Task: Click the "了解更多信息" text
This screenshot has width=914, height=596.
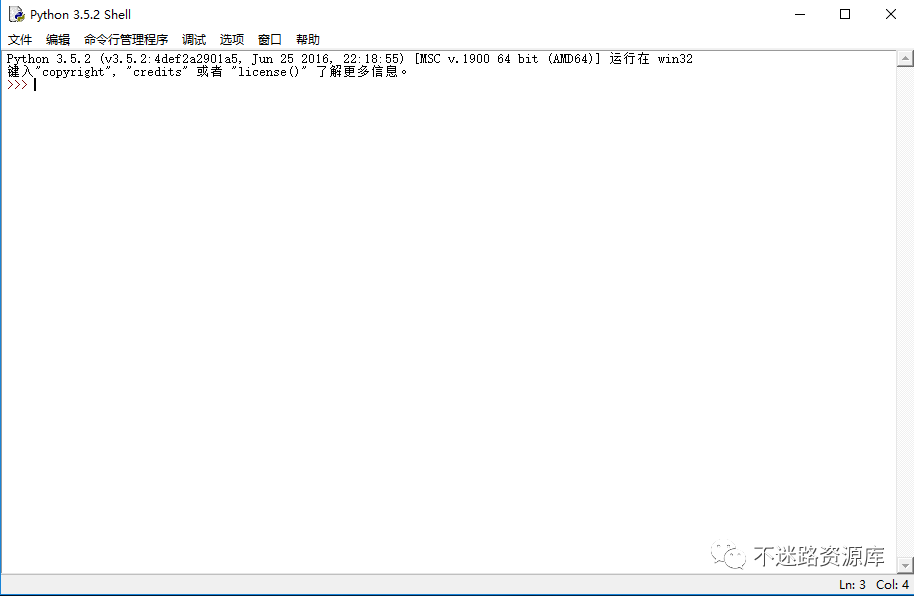Action: pos(357,72)
